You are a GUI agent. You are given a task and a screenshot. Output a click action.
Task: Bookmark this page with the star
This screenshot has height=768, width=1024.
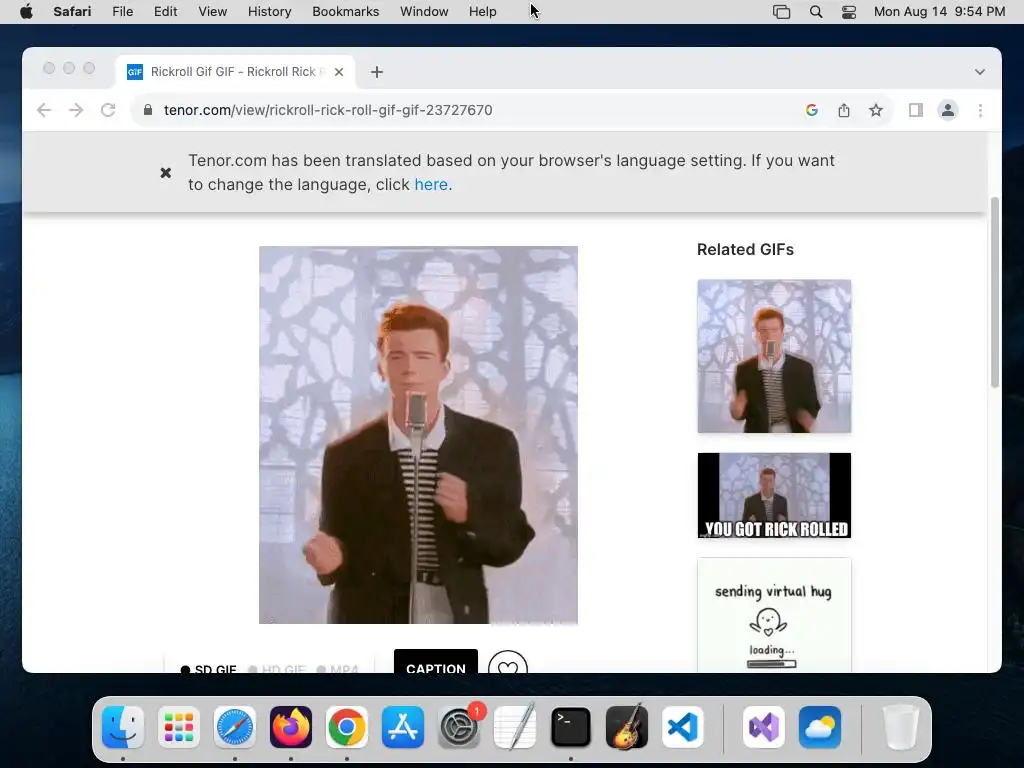tap(876, 110)
